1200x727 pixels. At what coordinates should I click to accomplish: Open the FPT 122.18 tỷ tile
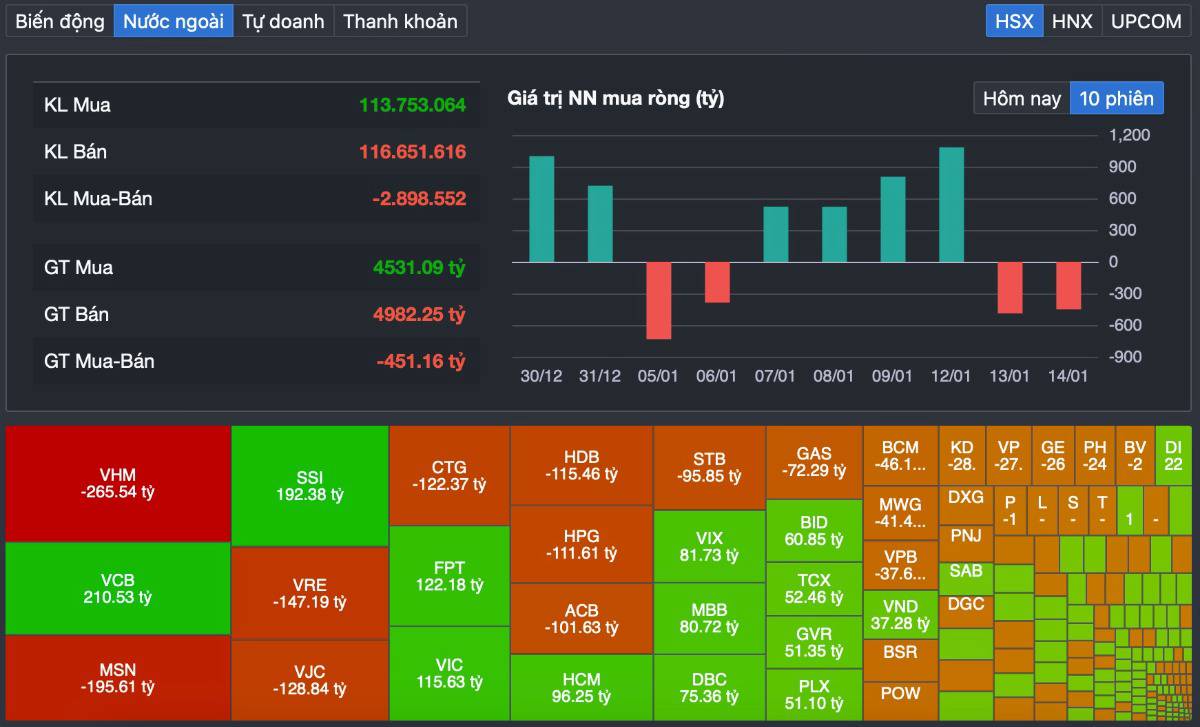(449, 576)
